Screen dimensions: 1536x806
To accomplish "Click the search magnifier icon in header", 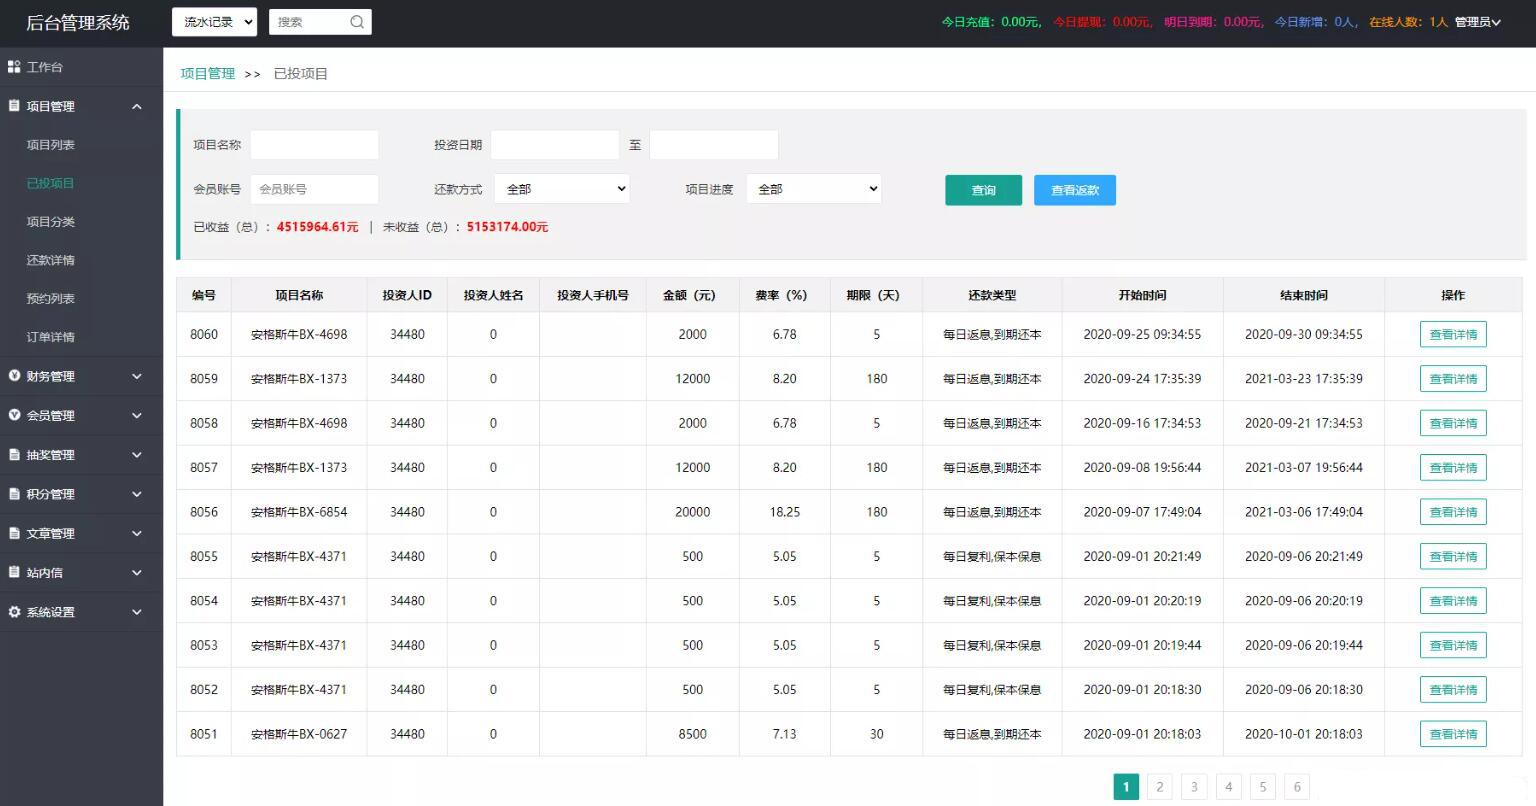I will [x=357, y=22].
